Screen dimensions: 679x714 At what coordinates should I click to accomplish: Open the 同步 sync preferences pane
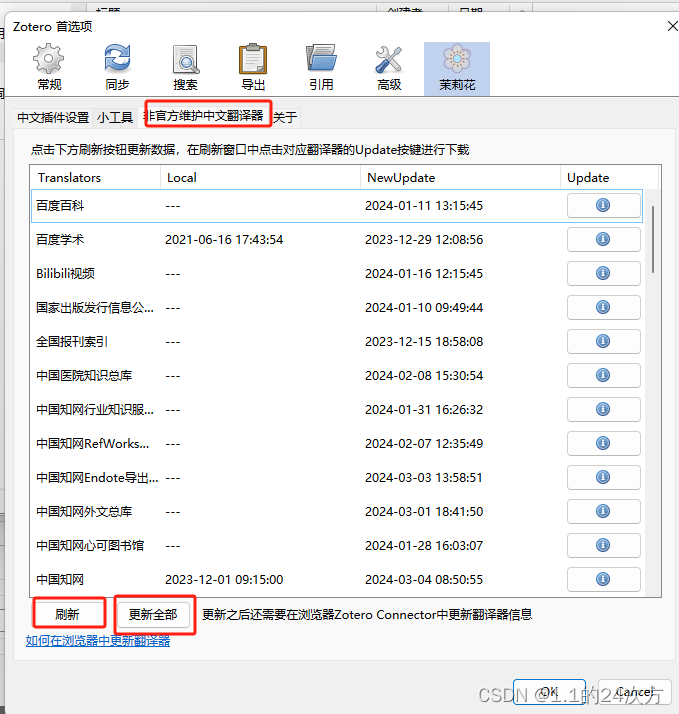[x=117, y=68]
